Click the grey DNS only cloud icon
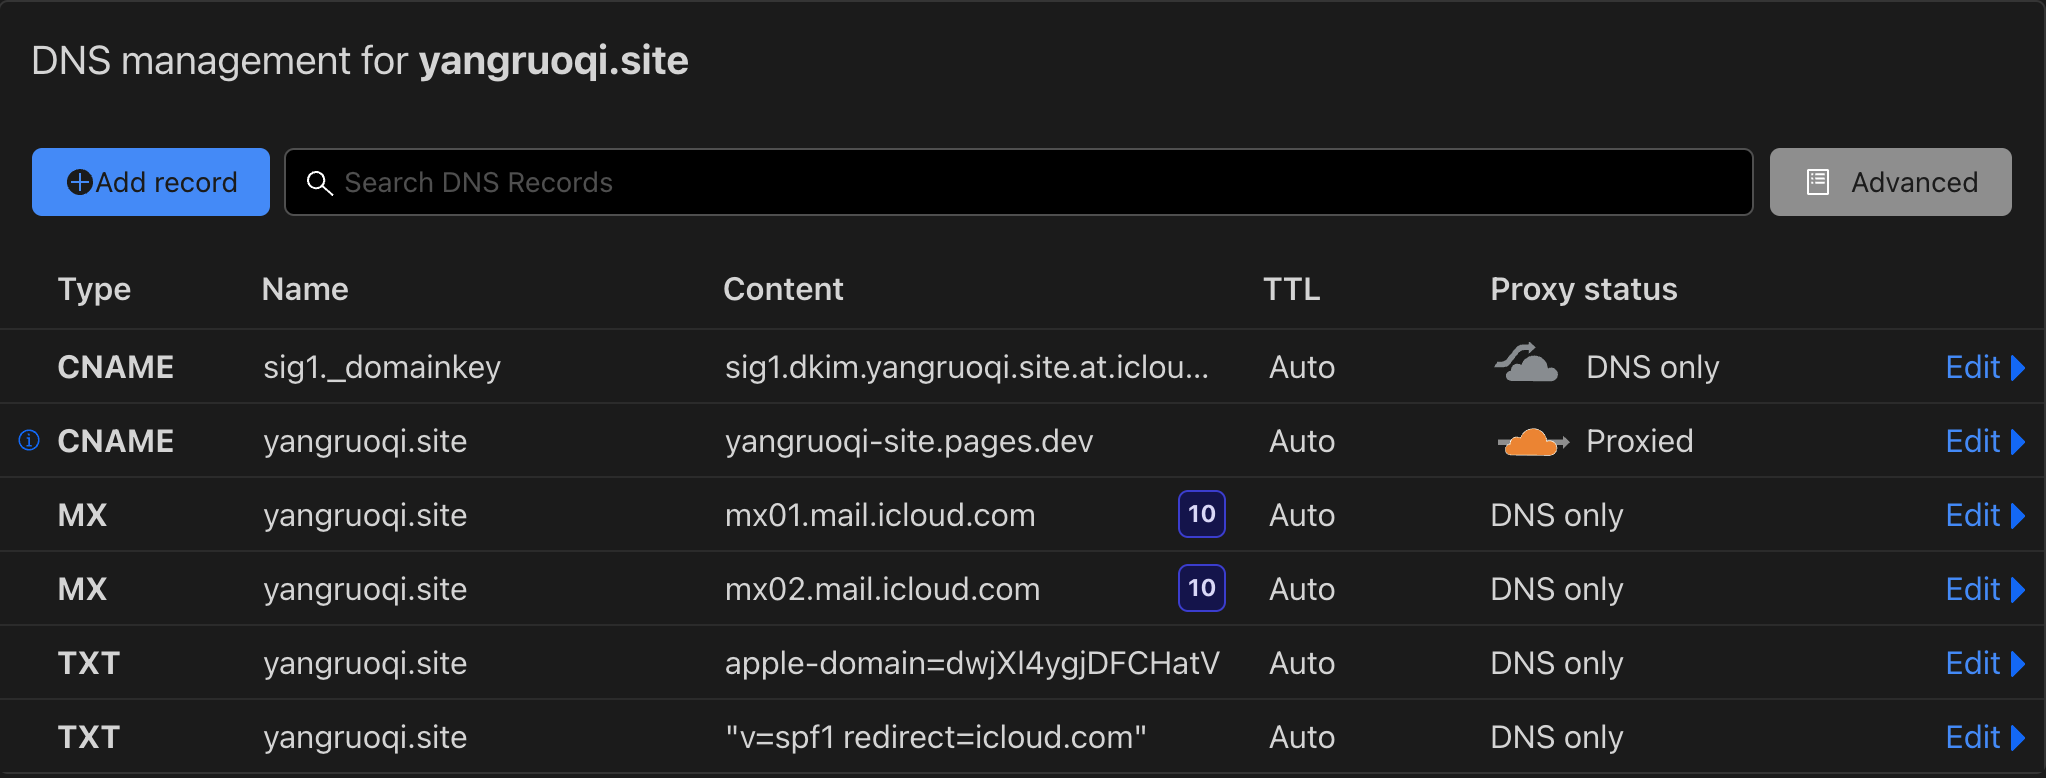This screenshot has height=778, width=2046. (1526, 364)
